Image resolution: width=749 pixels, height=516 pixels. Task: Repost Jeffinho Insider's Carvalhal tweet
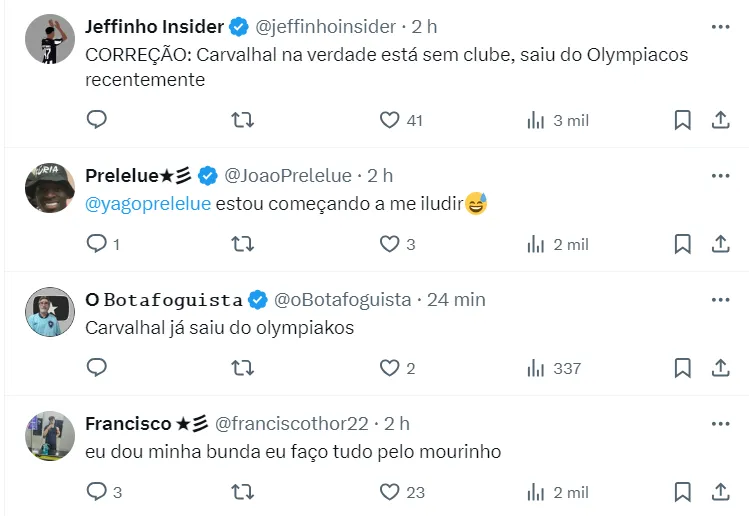tap(242, 120)
